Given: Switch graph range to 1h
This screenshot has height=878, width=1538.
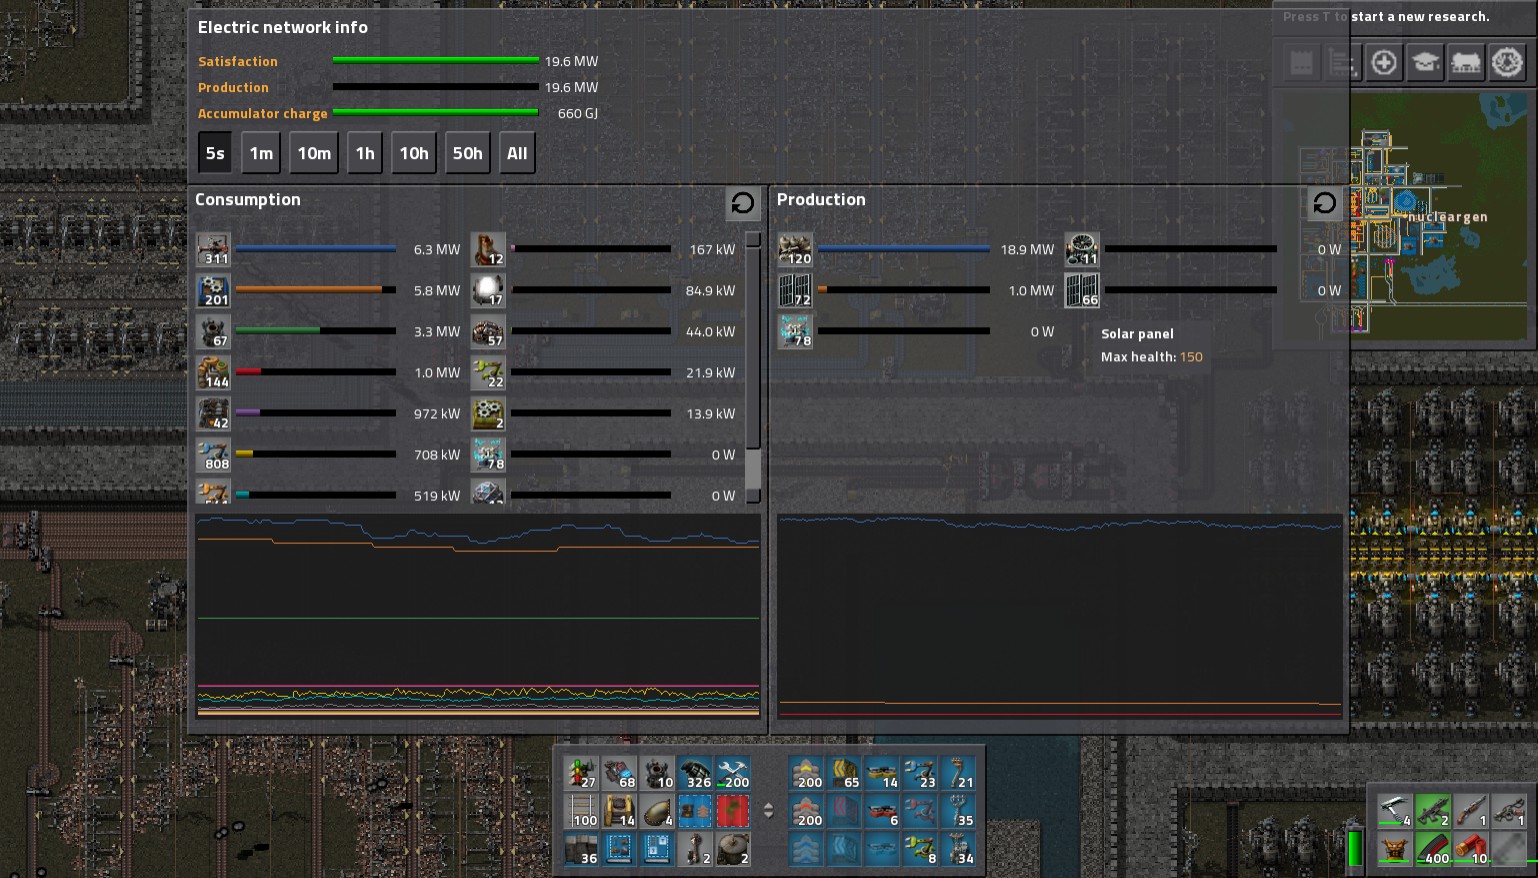Looking at the screenshot, I should pyautogui.click(x=365, y=153).
